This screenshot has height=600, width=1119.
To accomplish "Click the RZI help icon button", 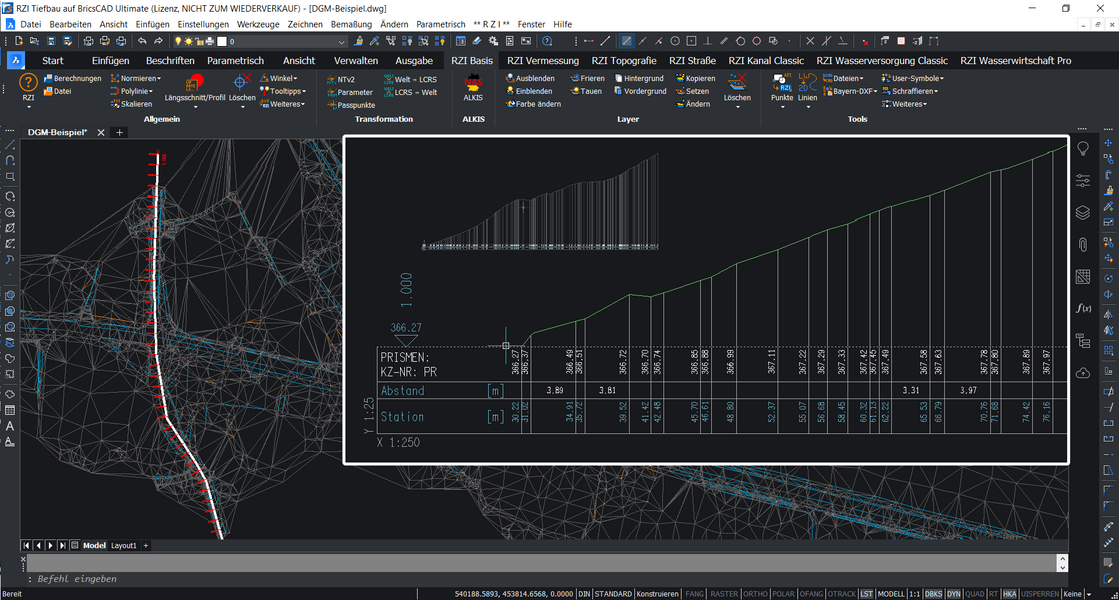I will coord(28,83).
